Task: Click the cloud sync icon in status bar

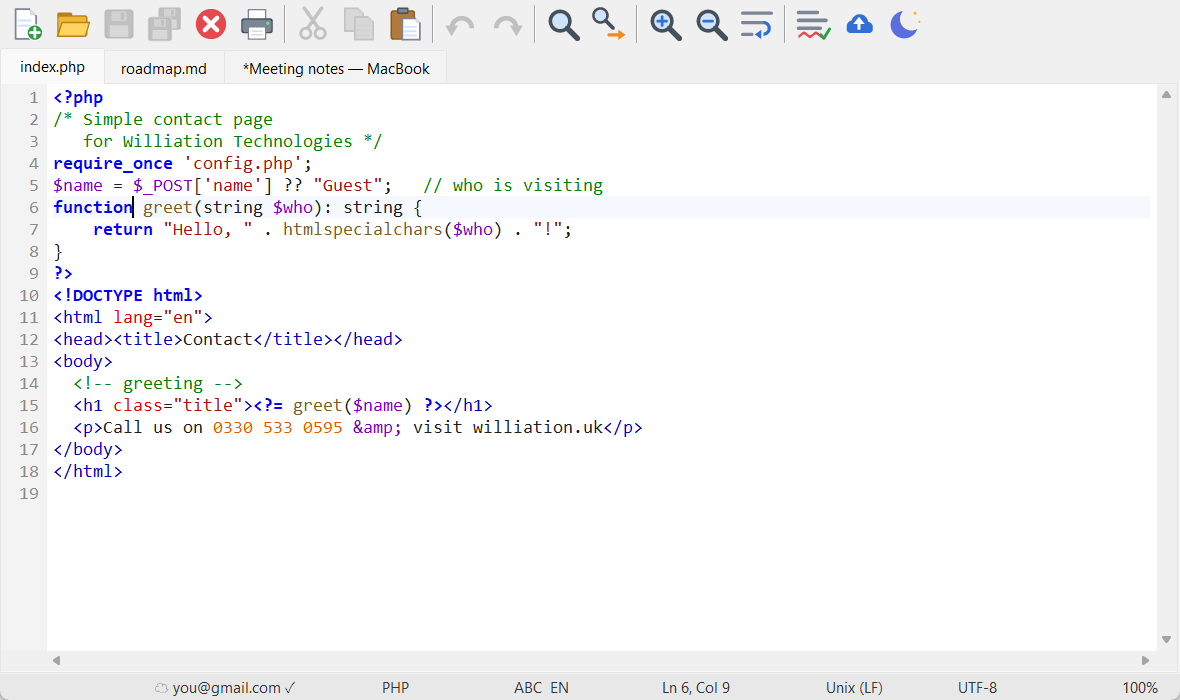Action: pyautogui.click(x=161, y=688)
